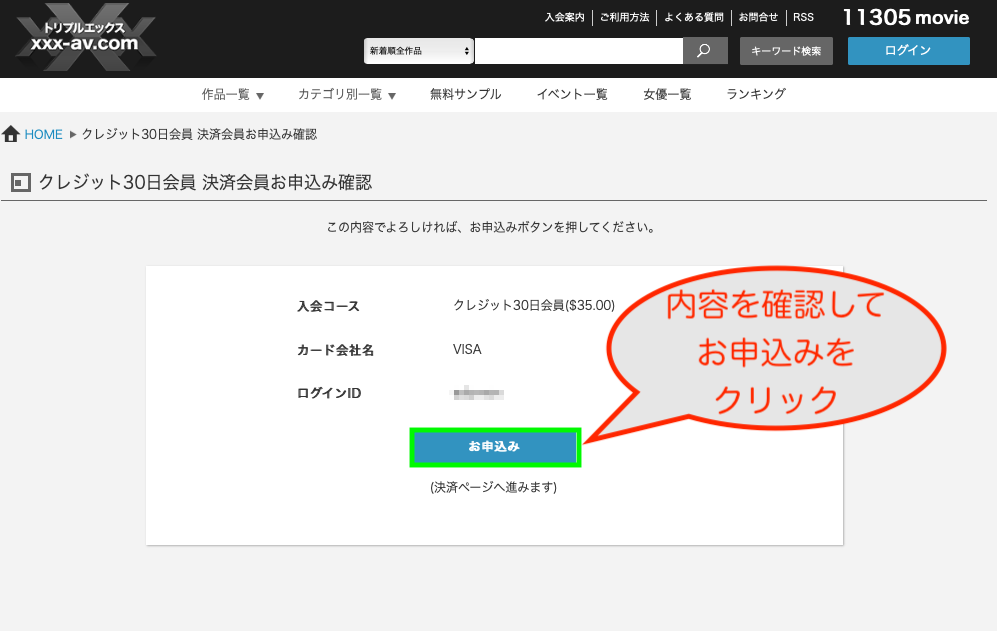Click the home icon in breadcrumb
The height and width of the screenshot is (631, 997).
click(x=11, y=134)
